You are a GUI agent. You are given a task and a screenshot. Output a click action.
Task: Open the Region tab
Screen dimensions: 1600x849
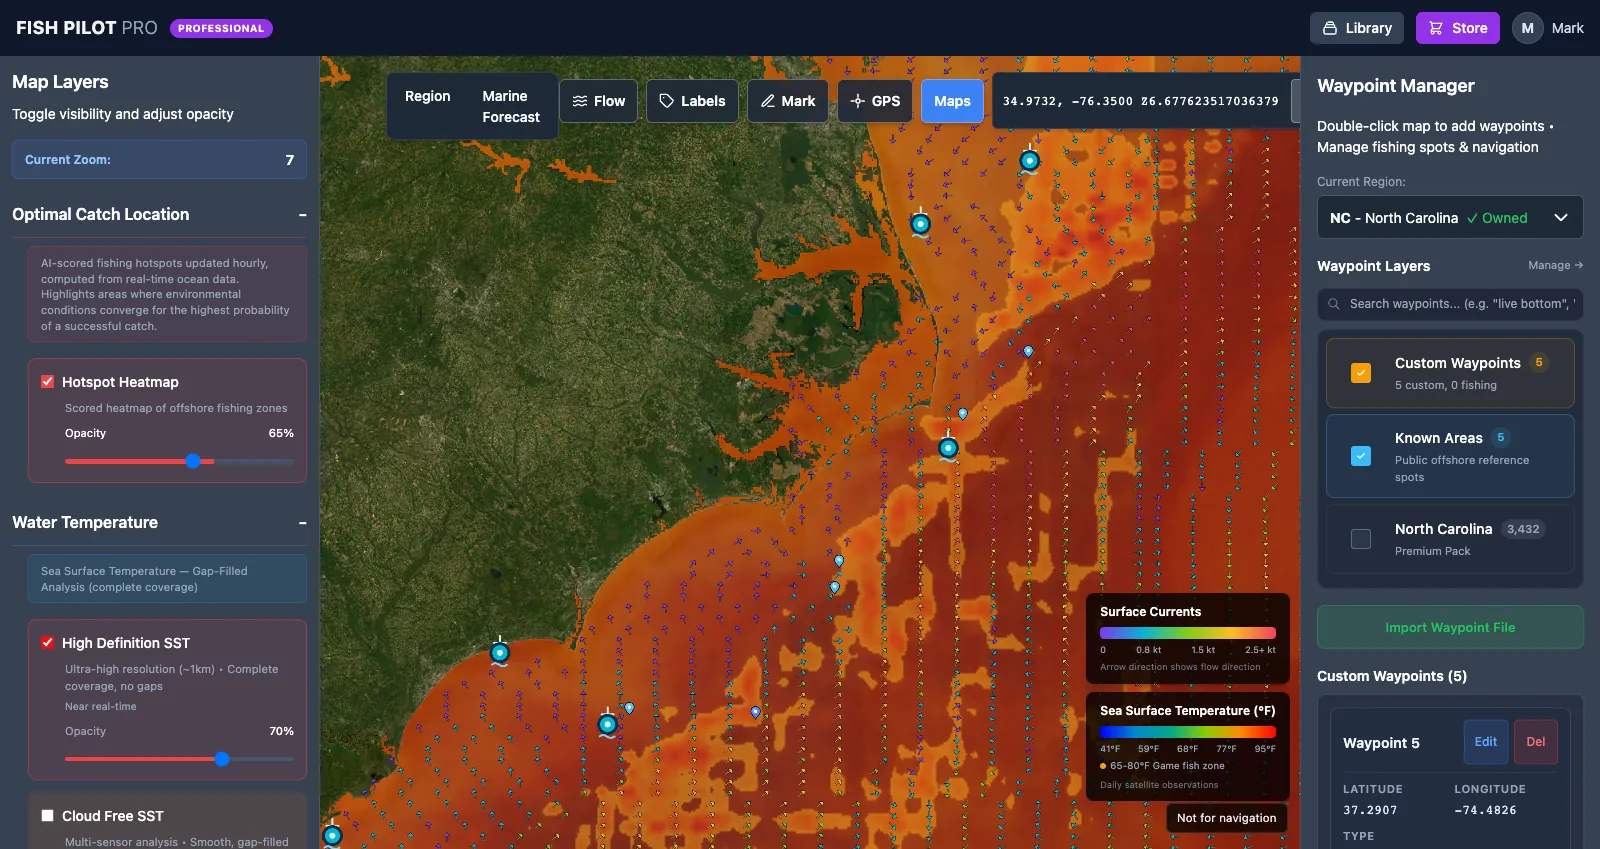click(428, 96)
